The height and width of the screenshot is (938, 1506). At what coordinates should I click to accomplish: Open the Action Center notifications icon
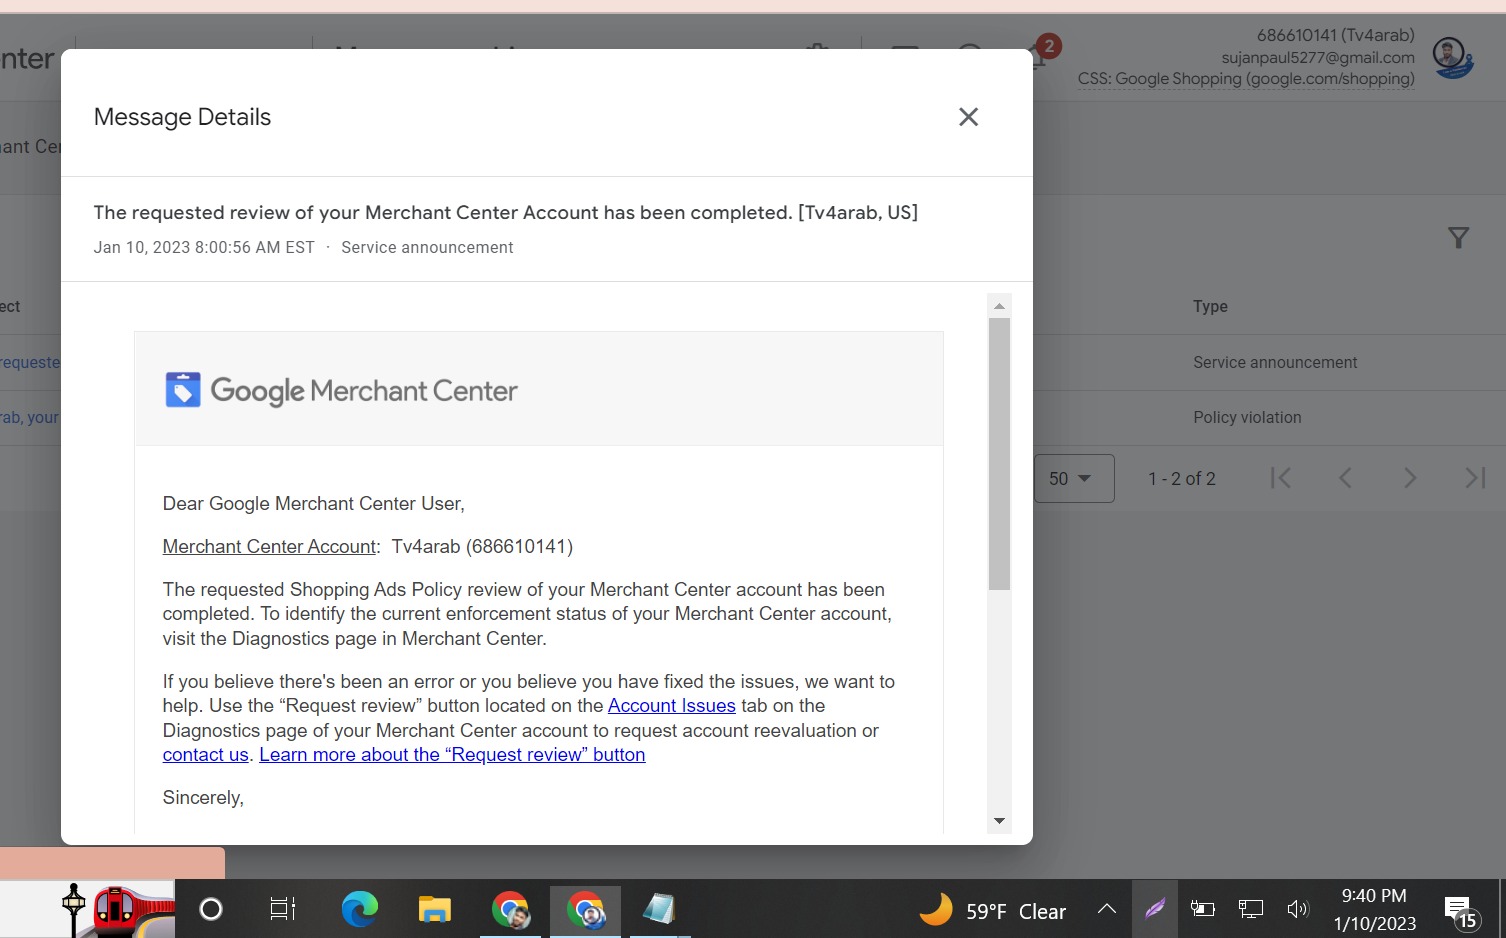tap(1460, 910)
